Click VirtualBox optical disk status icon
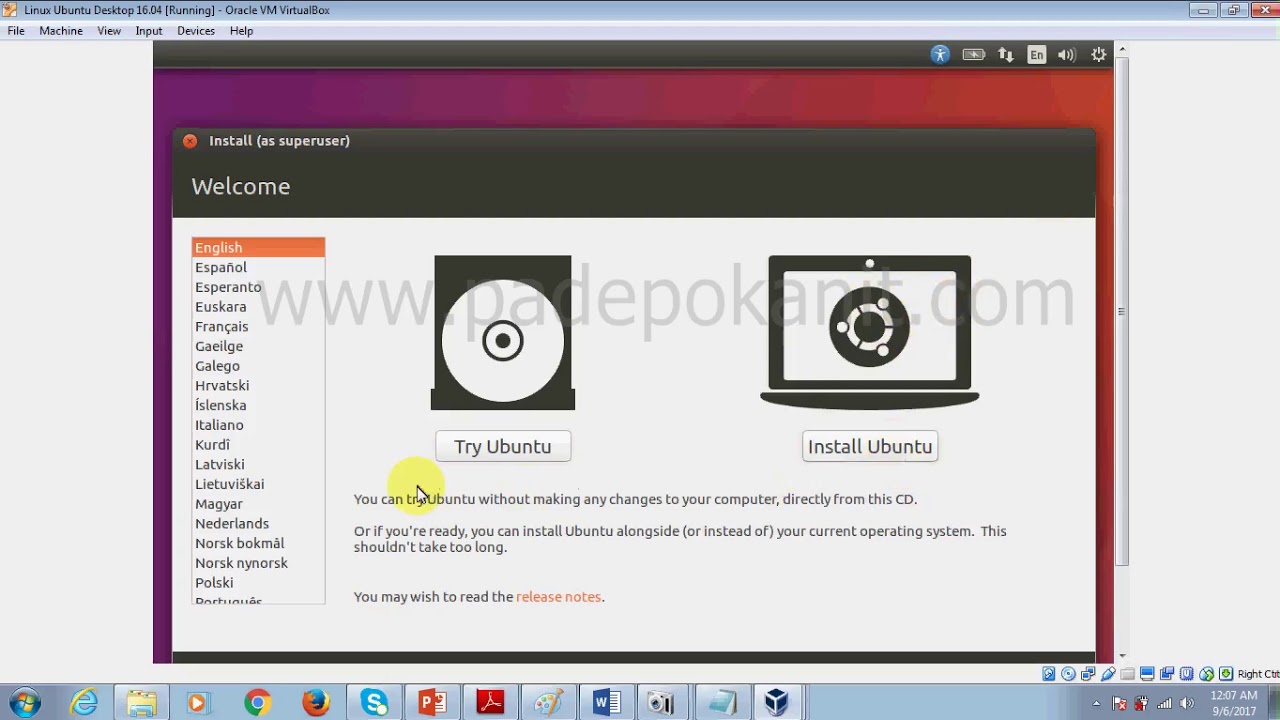The width and height of the screenshot is (1280, 720). tap(1068, 674)
